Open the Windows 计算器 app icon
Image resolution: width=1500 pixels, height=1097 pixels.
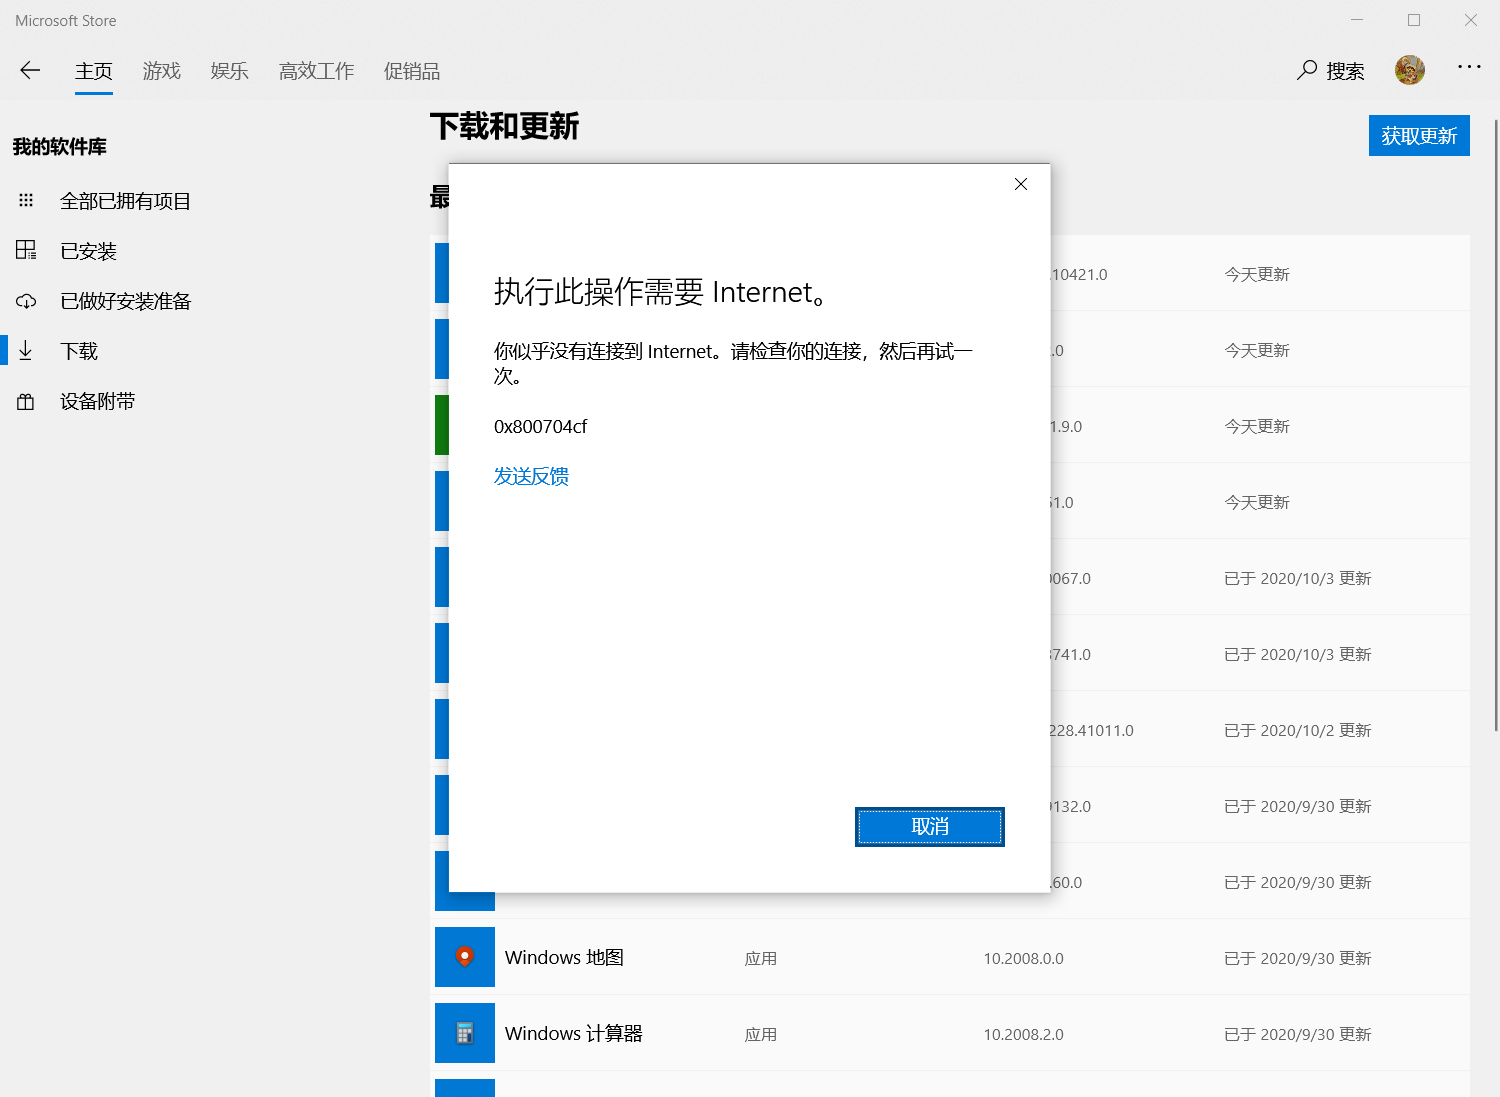coord(465,1033)
